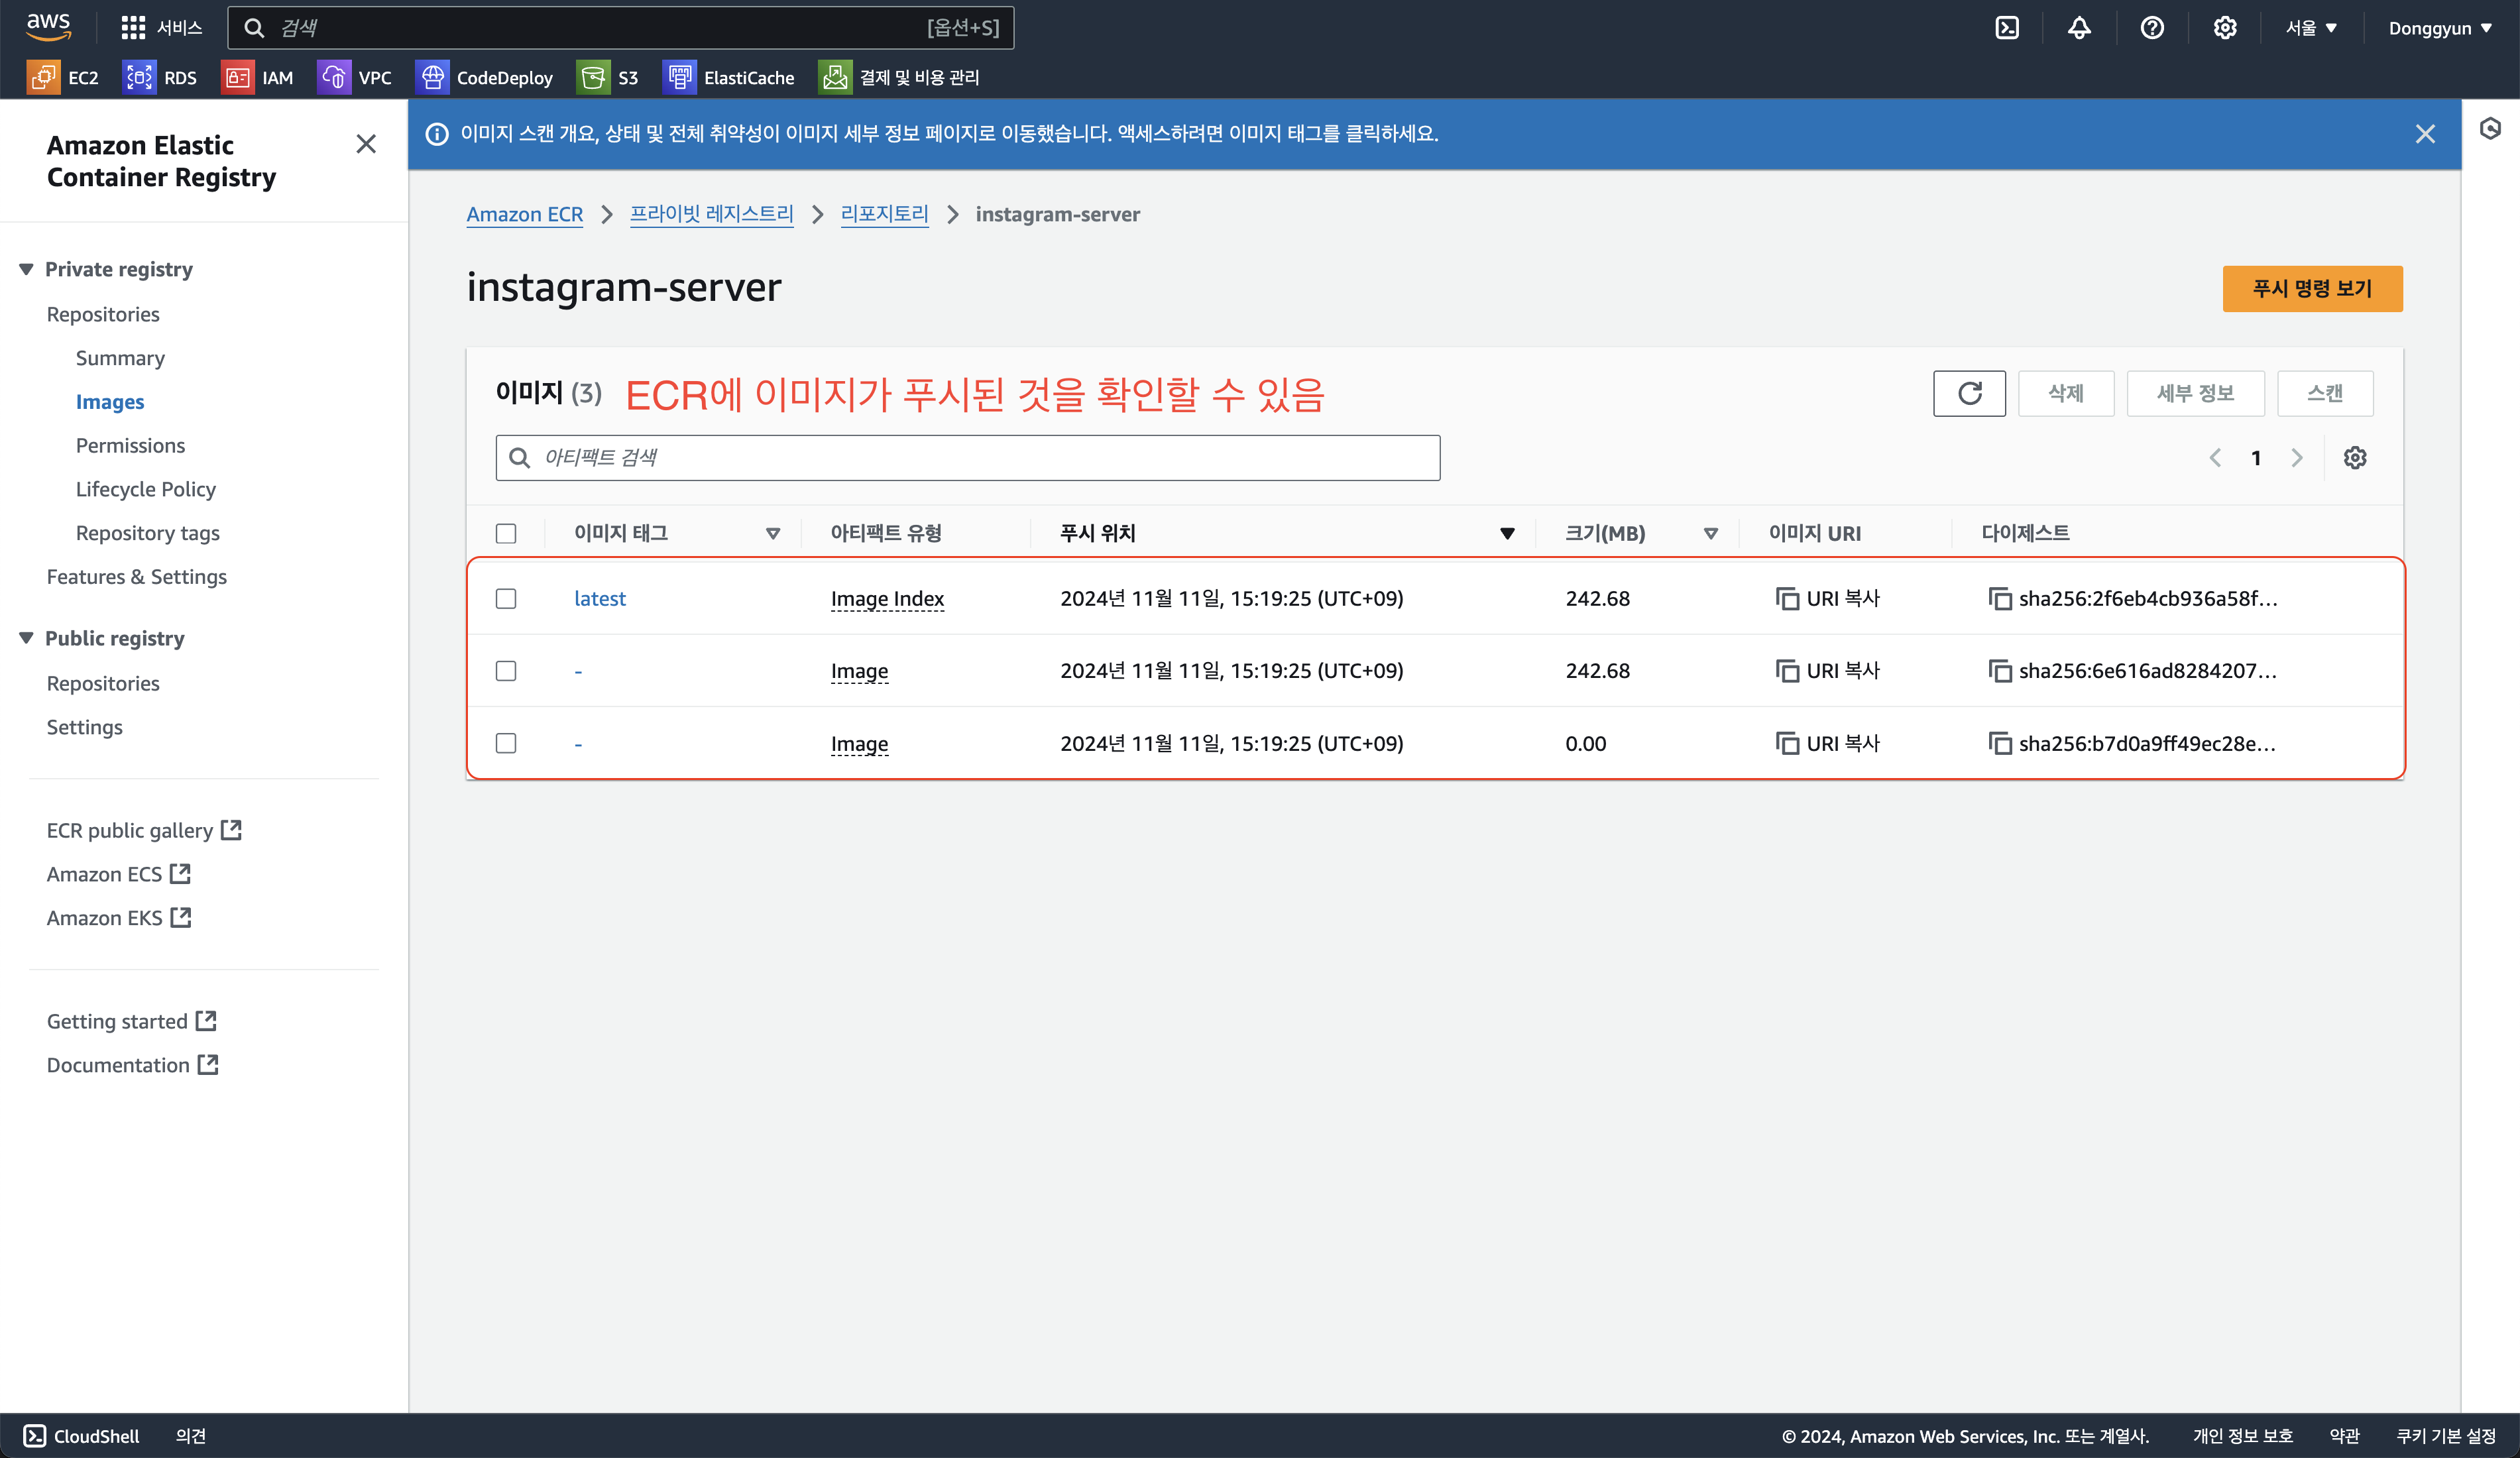Click the 푸시 명령 보기 button
This screenshot has height=1458, width=2520.
2311,289
